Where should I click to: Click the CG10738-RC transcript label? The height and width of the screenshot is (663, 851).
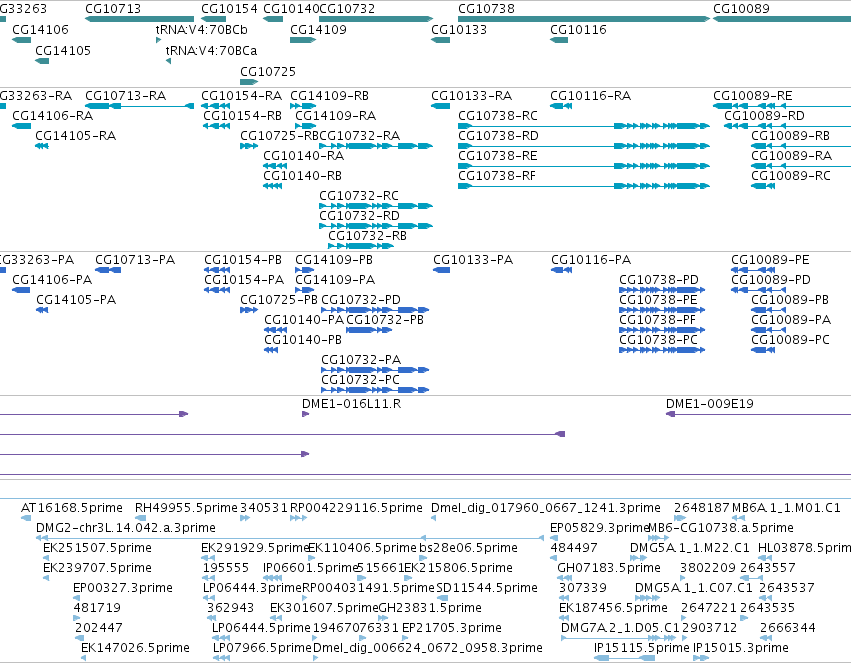point(498,116)
